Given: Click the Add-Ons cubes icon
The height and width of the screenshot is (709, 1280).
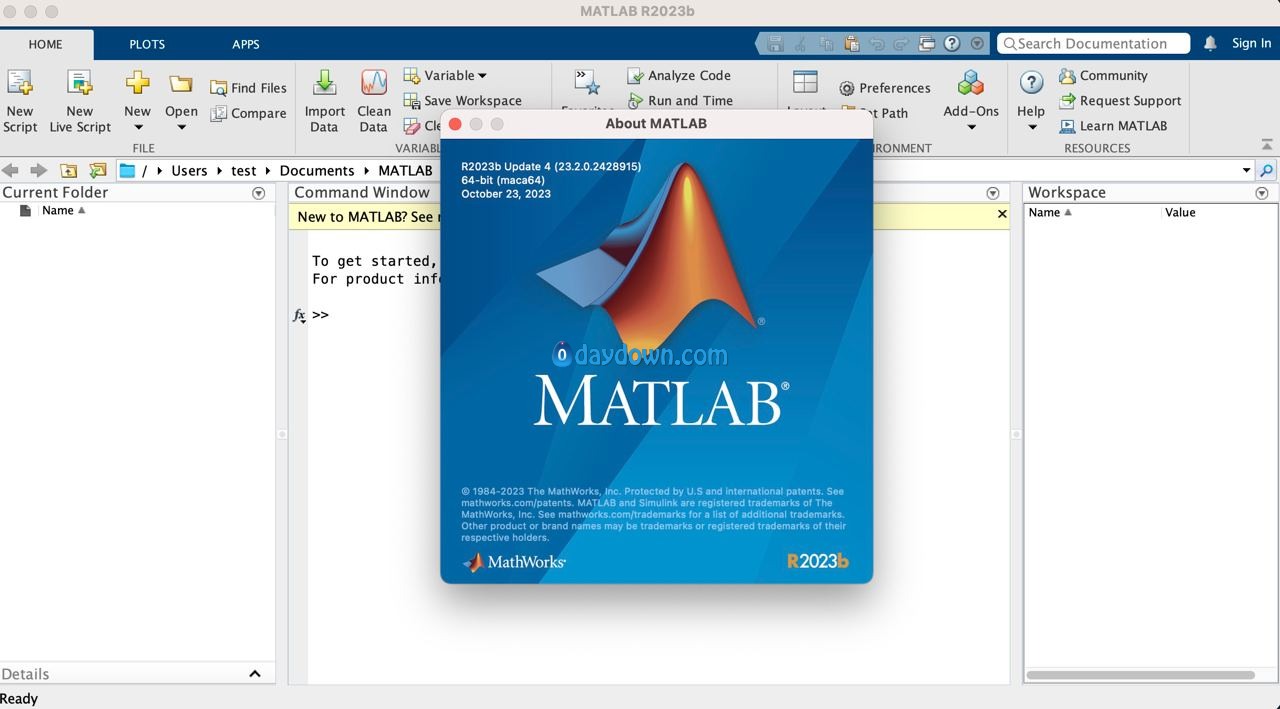Looking at the screenshot, I should [x=971, y=83].
